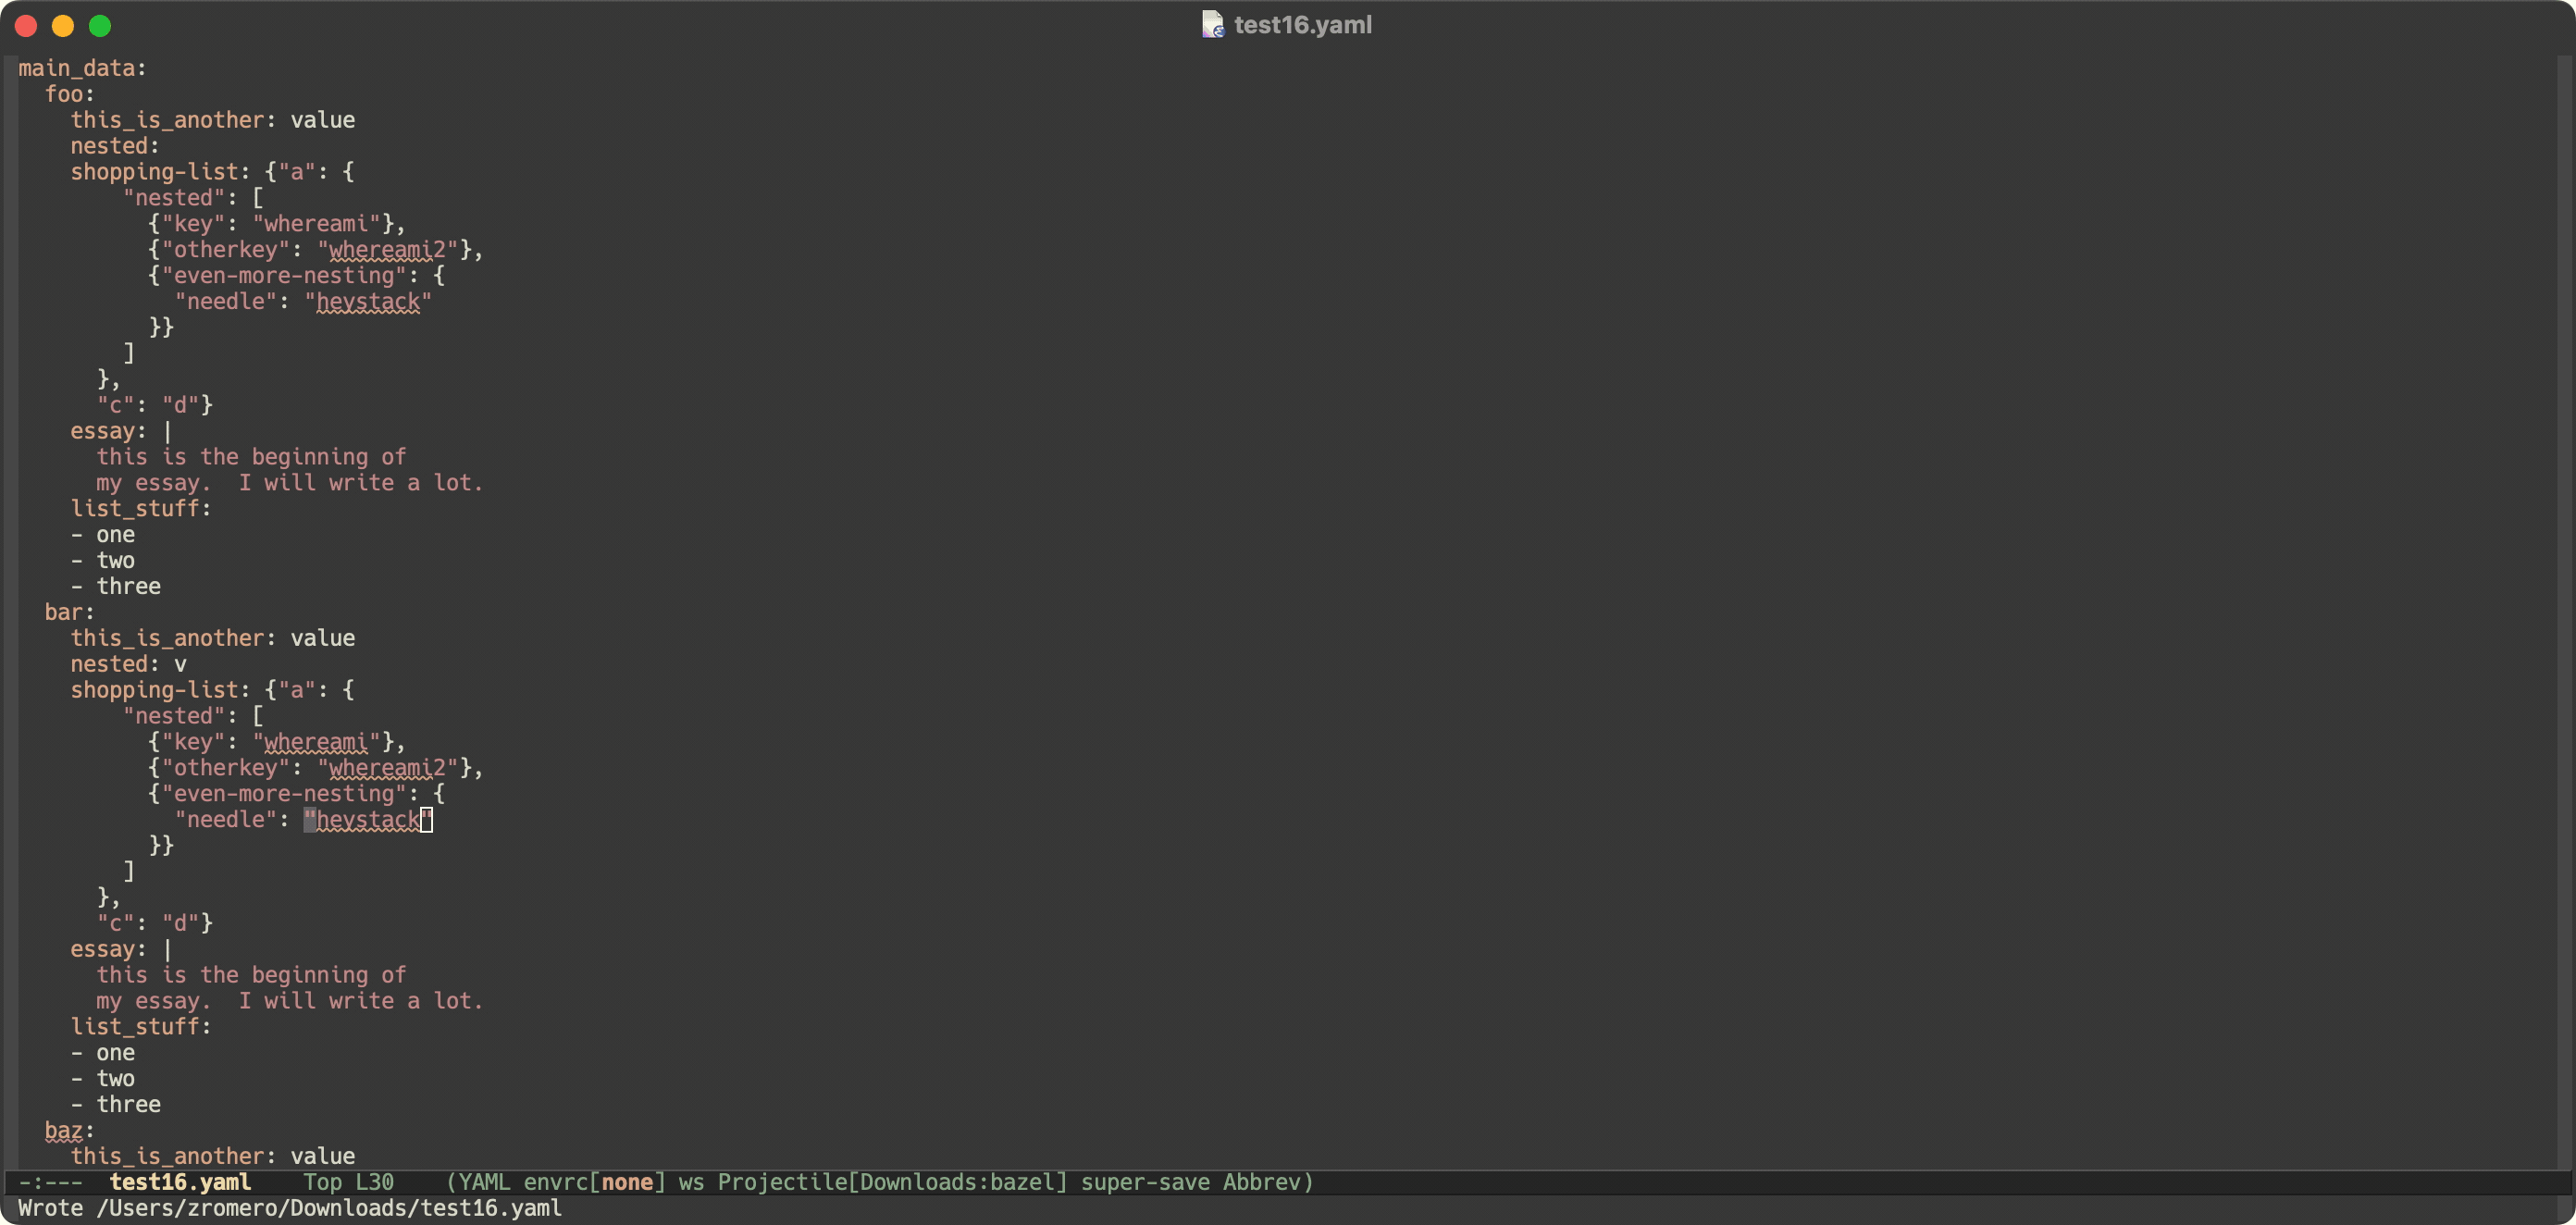The width and height of the screenshot is (2576, 1225).
Task: Click the yellow minimize window button
Action: pos(63,26)
